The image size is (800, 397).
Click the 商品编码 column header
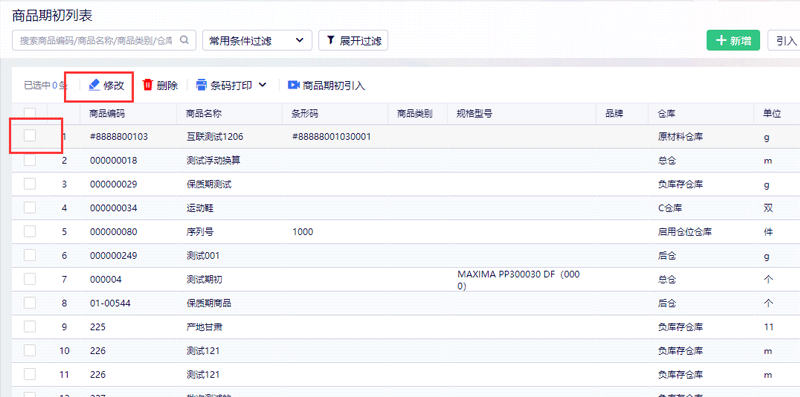click(107, 113)
